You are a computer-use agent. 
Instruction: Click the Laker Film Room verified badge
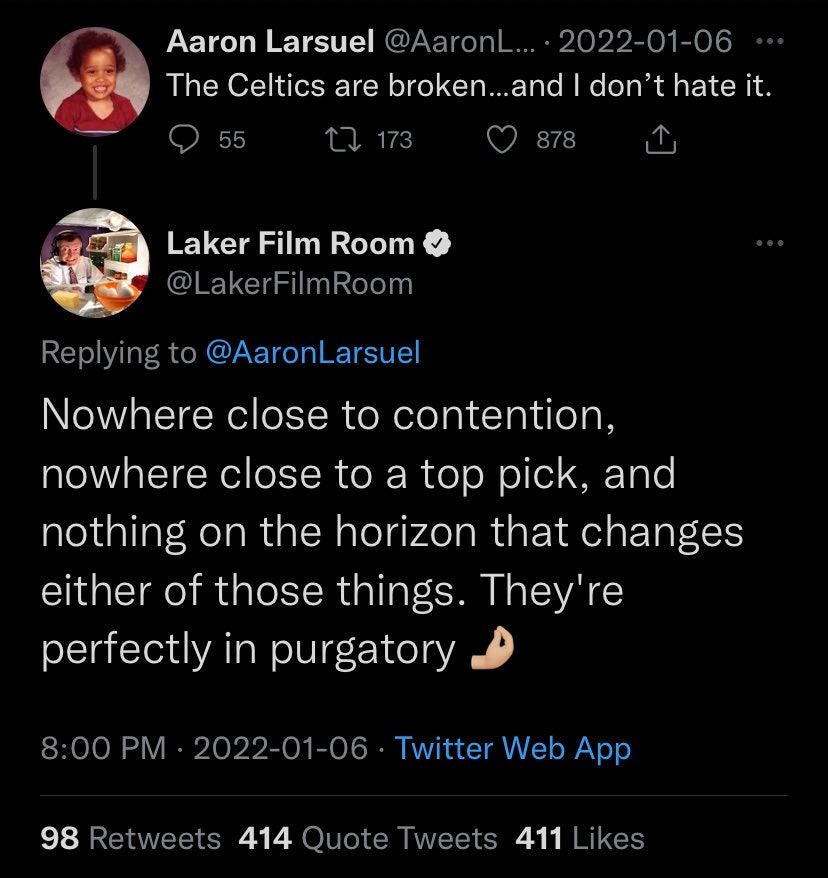(437, 242)
